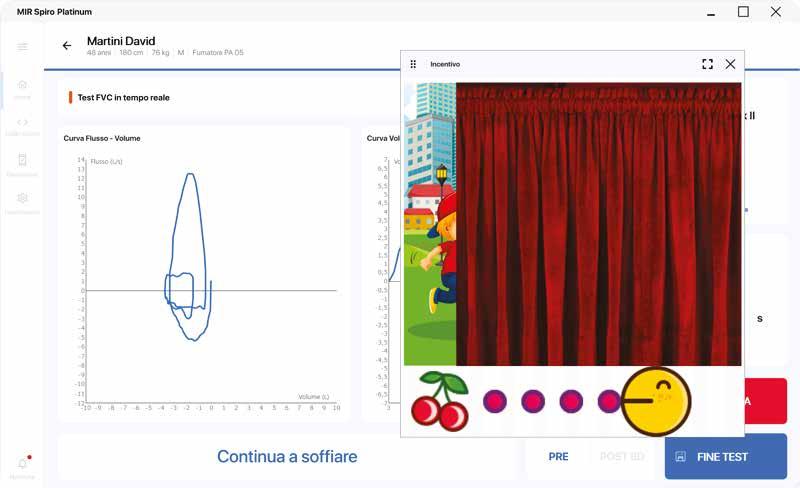
Task: Click the Continua a soffiare message
Action: coord(287,457)
